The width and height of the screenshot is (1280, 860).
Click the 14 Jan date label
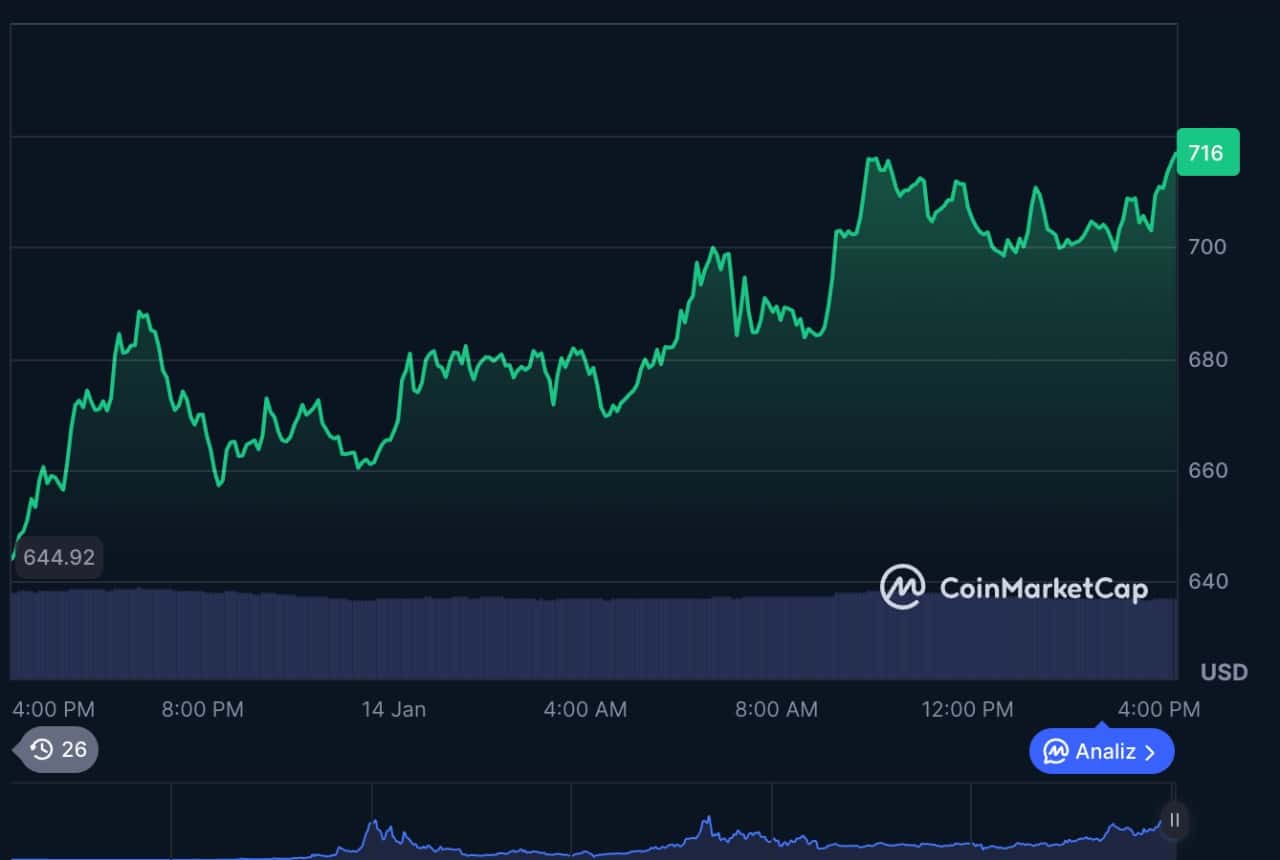tap(394, 709)
